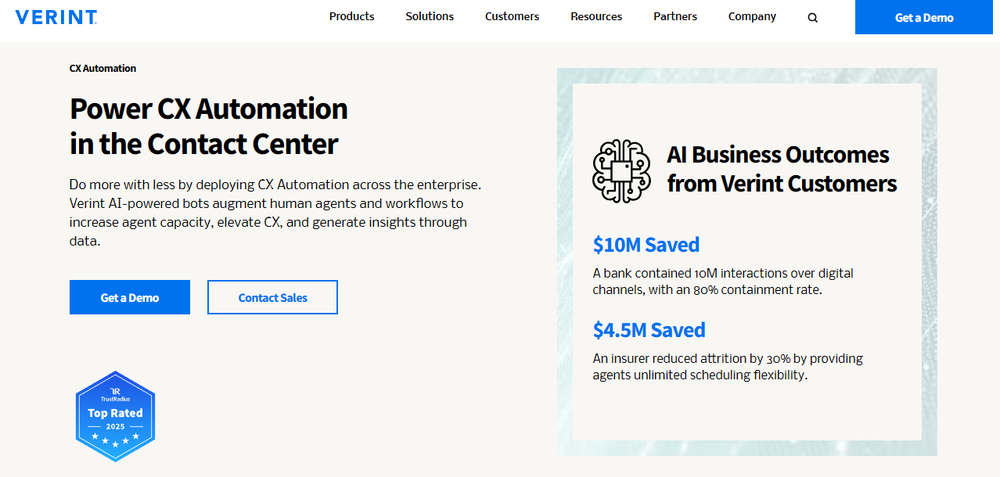Click the TrustRadius Top Rated 2025 badge
1000x477 pixels.
(115, 416)
